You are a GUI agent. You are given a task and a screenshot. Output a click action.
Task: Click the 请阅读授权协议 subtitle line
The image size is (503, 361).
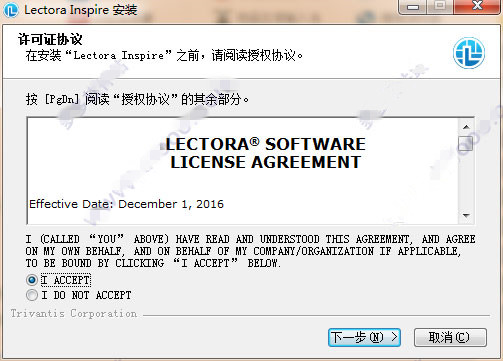pos(164,55)
